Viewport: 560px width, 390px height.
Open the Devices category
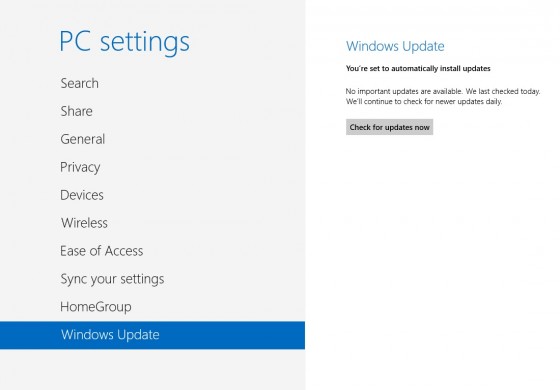coord(82,195)
